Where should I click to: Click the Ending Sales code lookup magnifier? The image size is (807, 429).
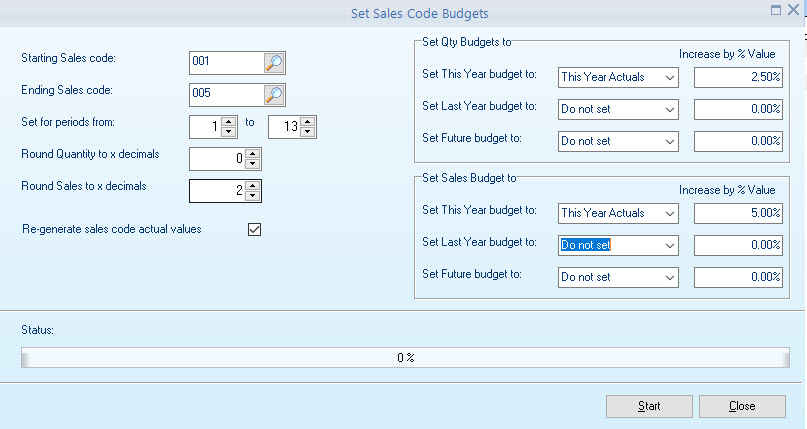274,95
